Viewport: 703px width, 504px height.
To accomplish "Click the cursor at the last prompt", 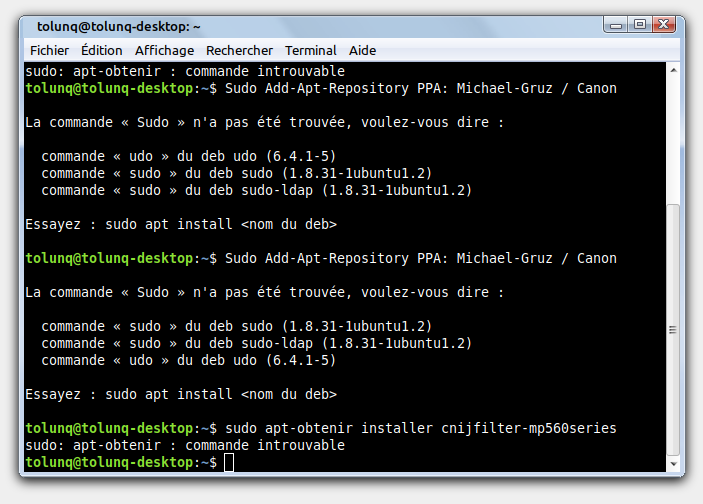I will pos(229,462).
